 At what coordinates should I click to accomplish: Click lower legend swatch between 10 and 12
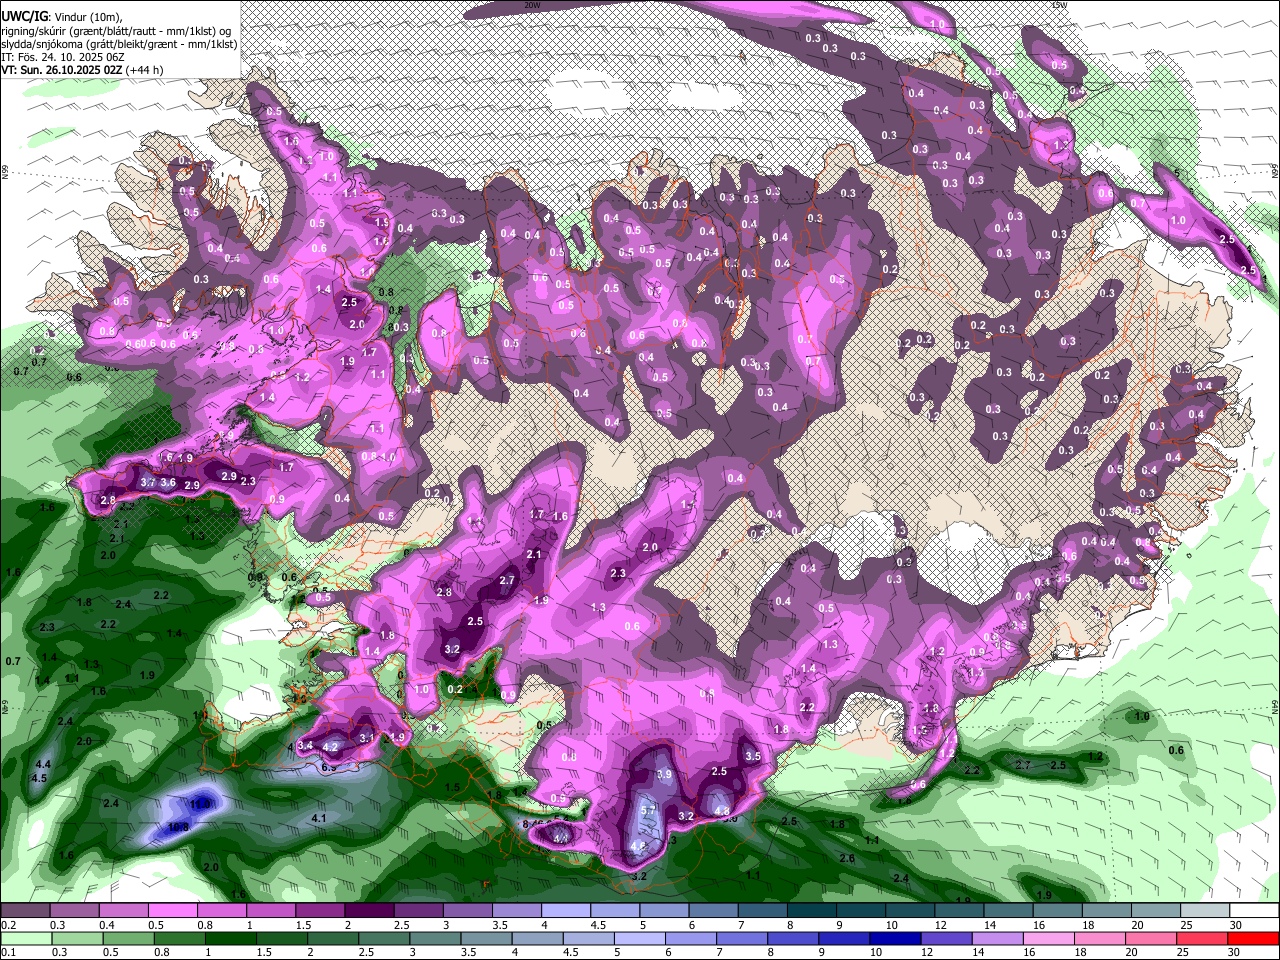[895, 939]
